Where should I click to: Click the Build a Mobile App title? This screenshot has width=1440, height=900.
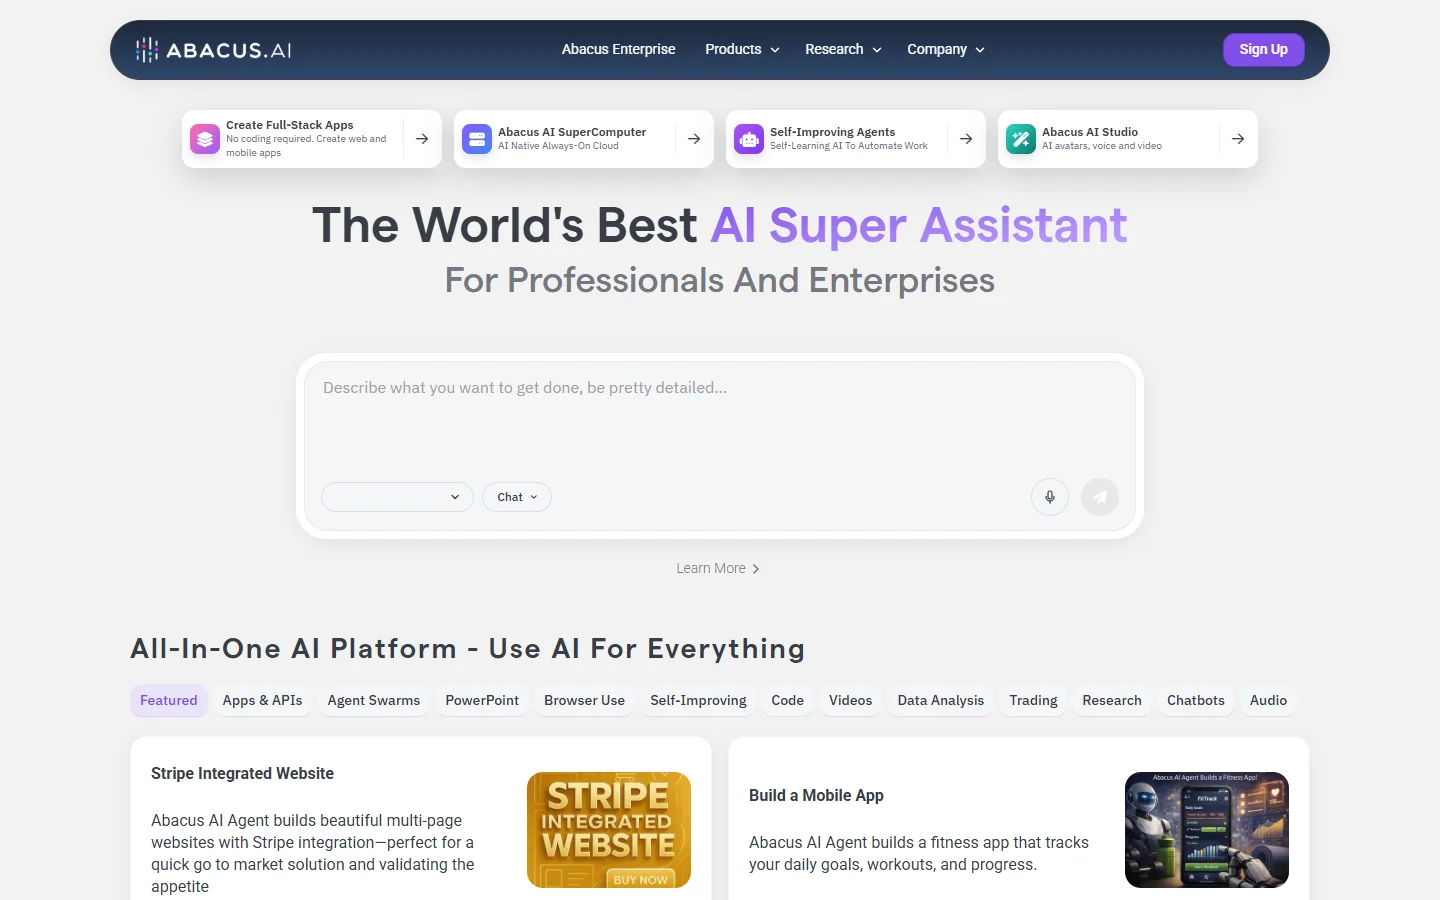816,796
